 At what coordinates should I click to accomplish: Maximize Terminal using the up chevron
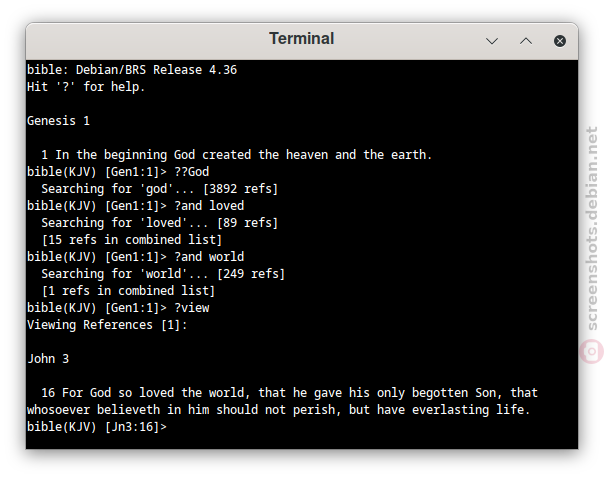tap(526, 41)
